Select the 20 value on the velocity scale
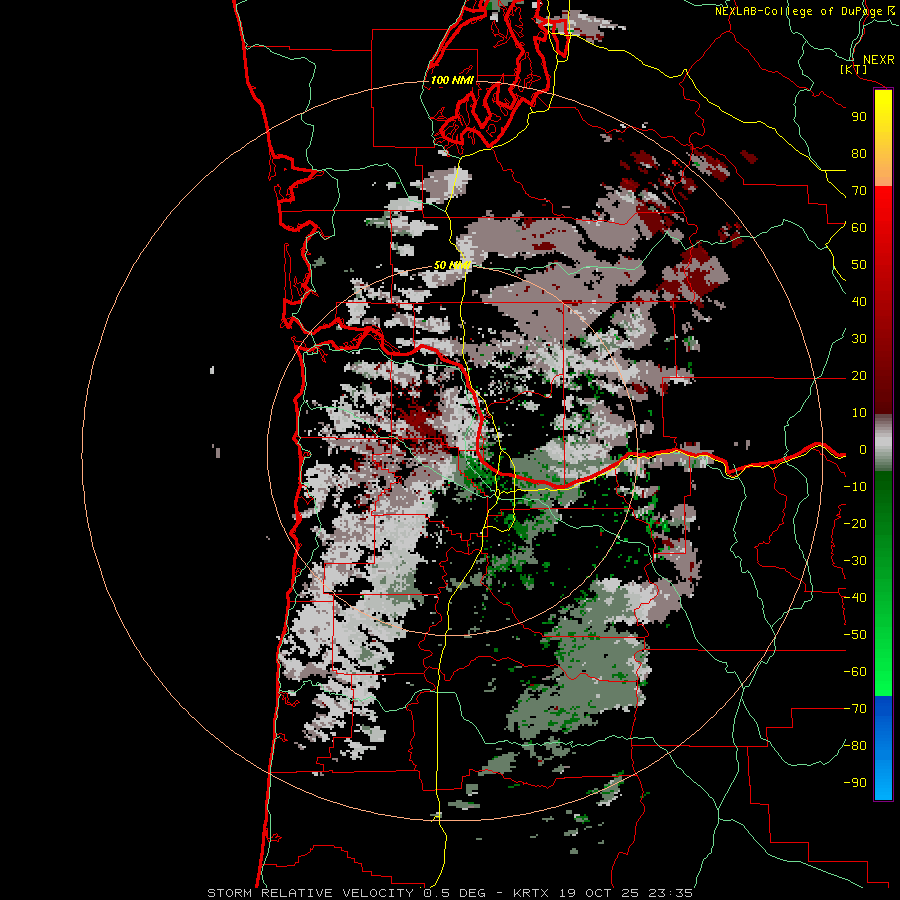The height and width of the screenshot is (900, 900). click(x=859, y=375)
